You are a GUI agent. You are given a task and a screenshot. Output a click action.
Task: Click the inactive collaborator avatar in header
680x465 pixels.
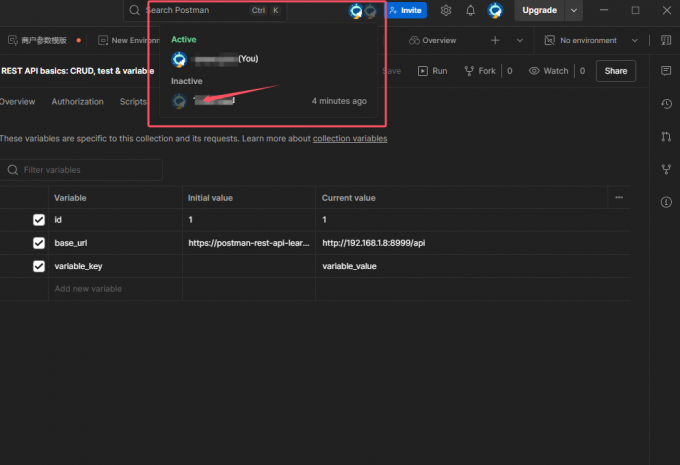coord(370,11)
